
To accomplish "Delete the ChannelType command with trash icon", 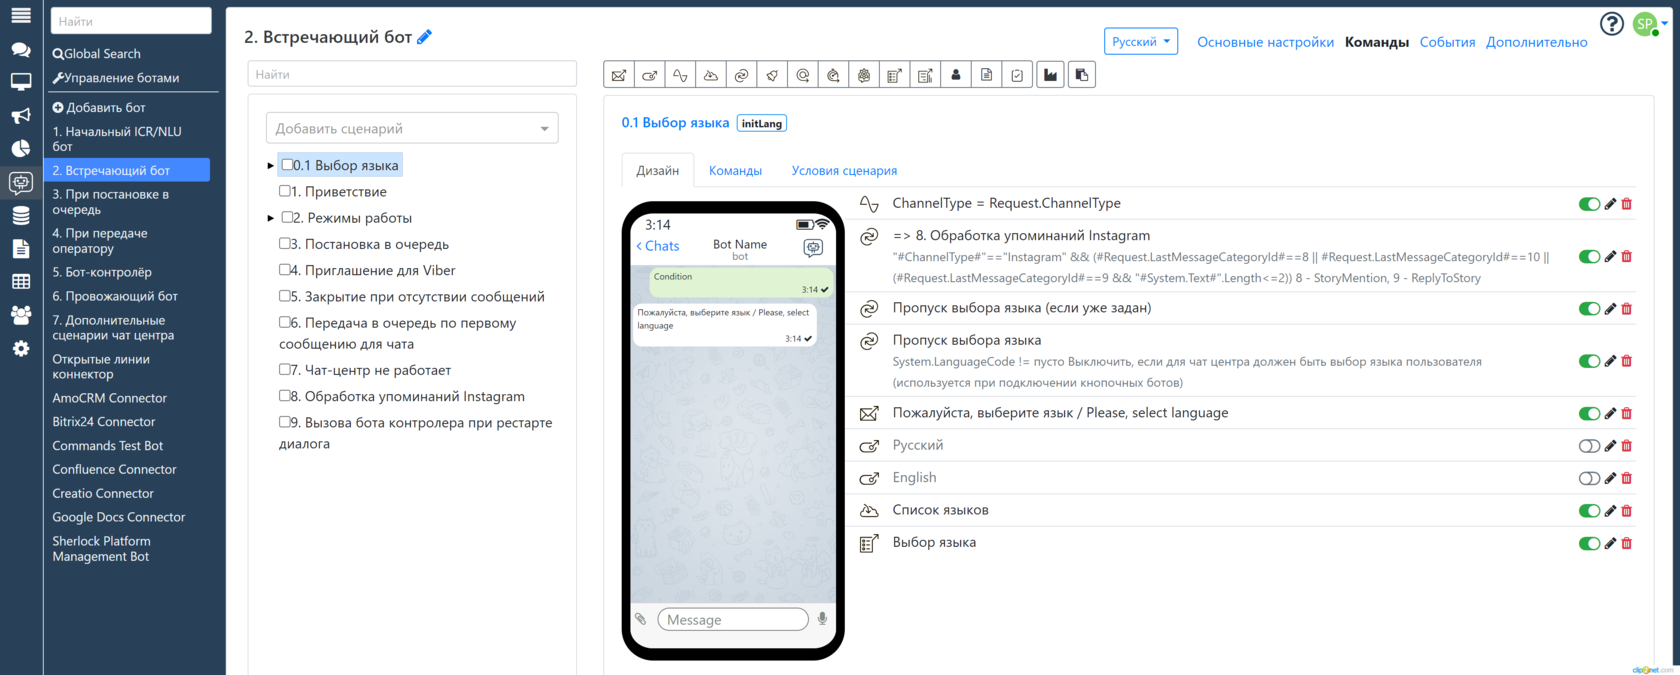I will tap(1626, 204).
